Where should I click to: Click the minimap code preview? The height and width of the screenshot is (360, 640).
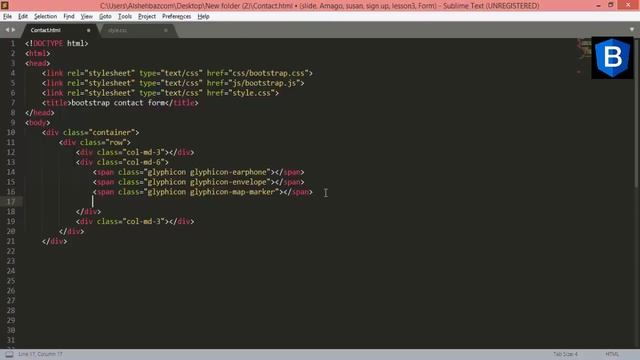[584, 57]
